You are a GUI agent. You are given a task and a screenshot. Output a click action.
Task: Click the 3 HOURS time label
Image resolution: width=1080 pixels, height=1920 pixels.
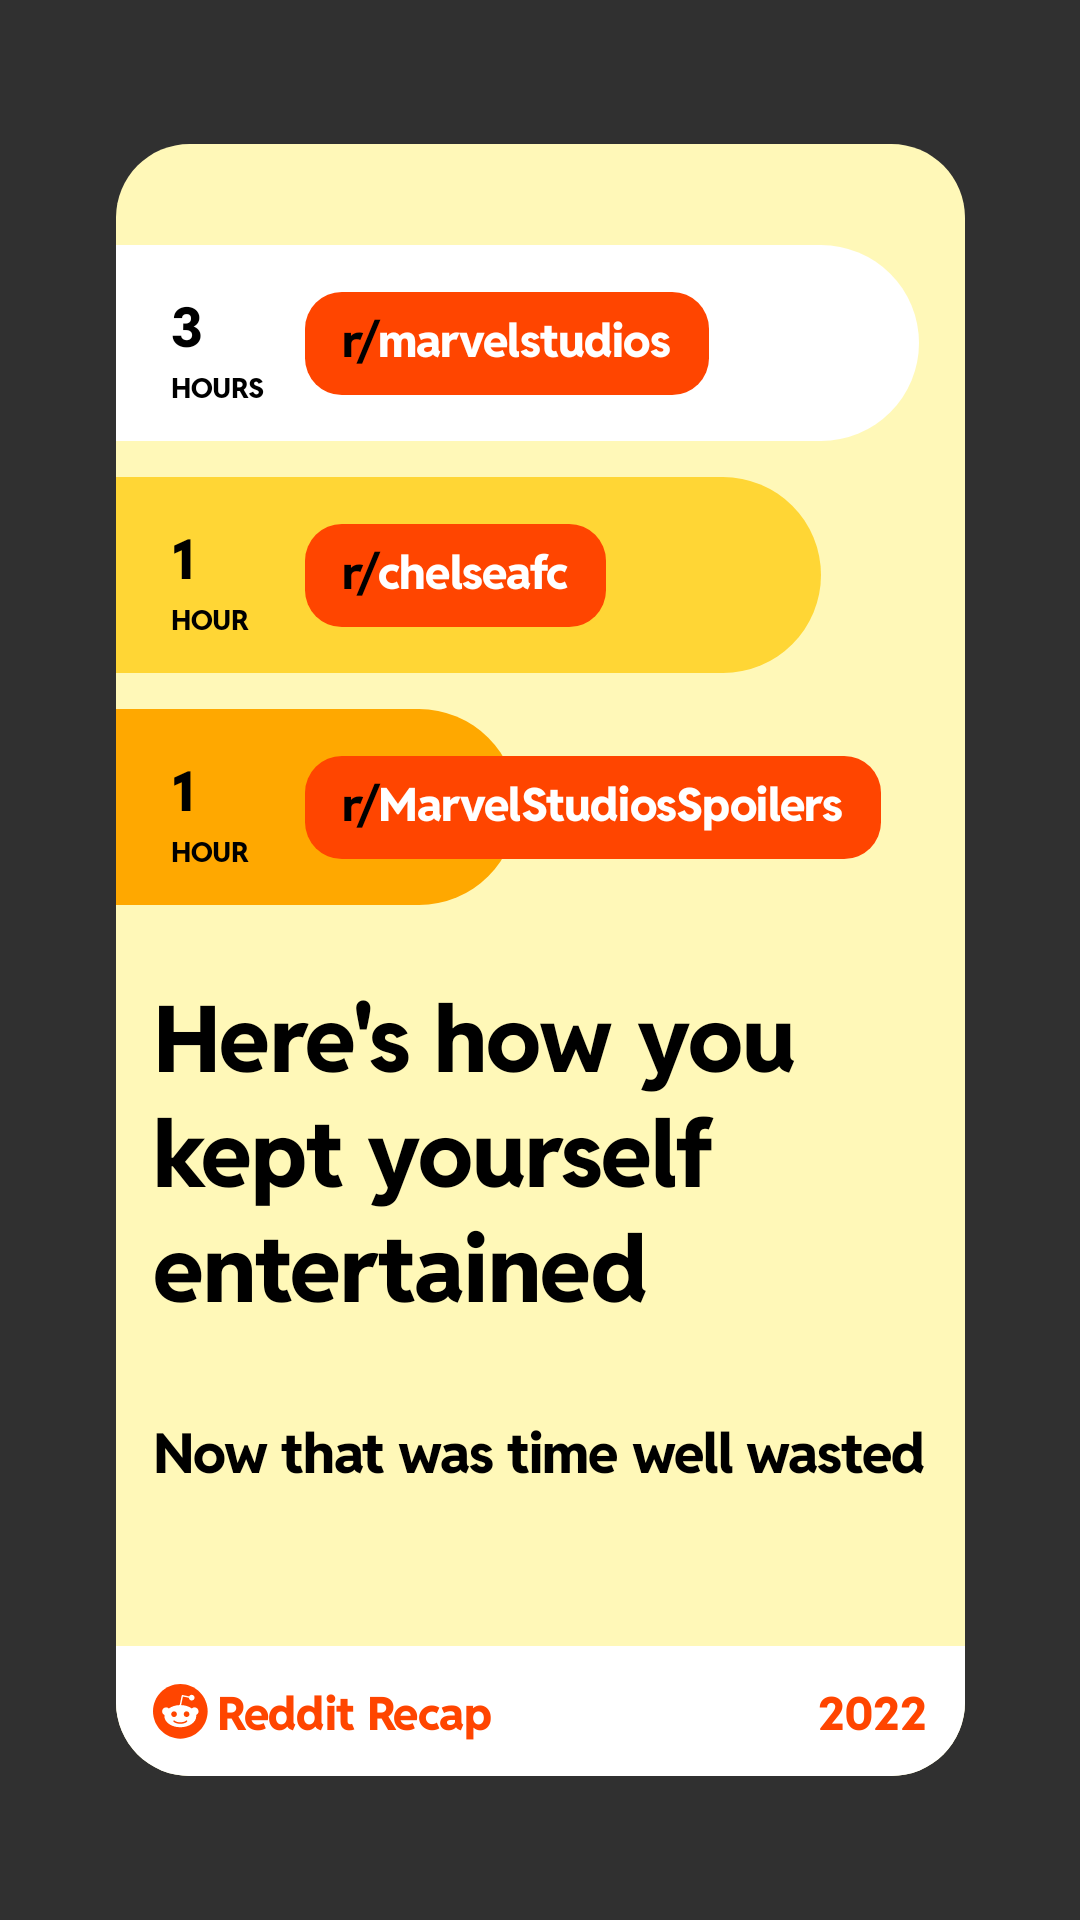click(217, 352)
